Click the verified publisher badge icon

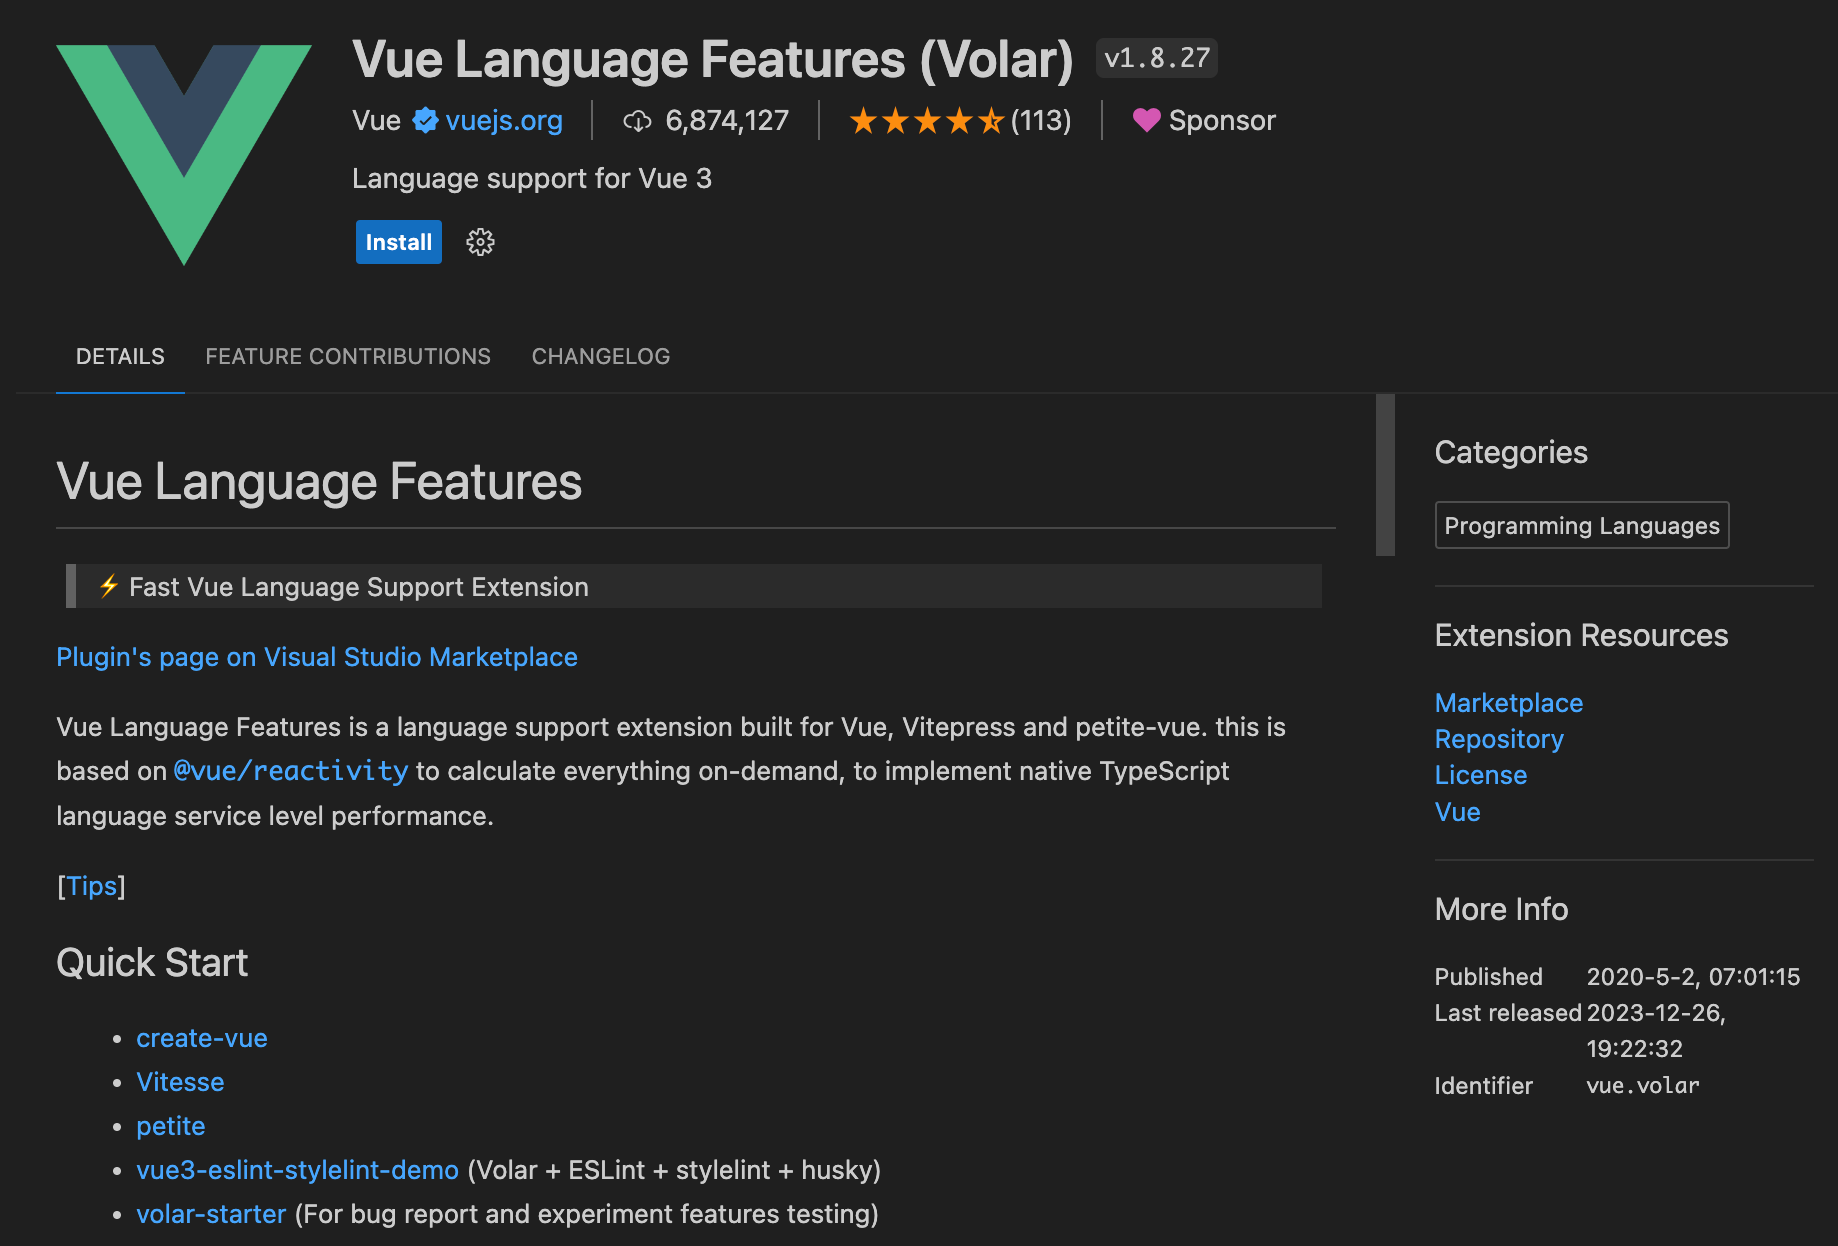coord(425,120)
